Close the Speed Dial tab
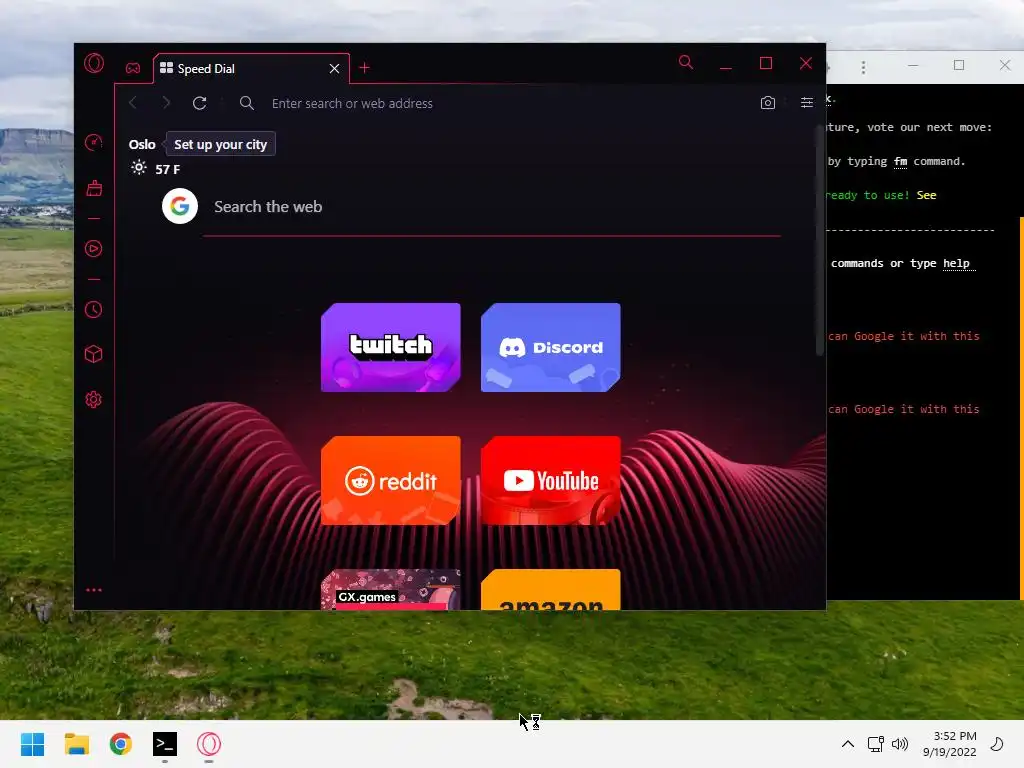The image size is (1024, 768). (334, 69)
